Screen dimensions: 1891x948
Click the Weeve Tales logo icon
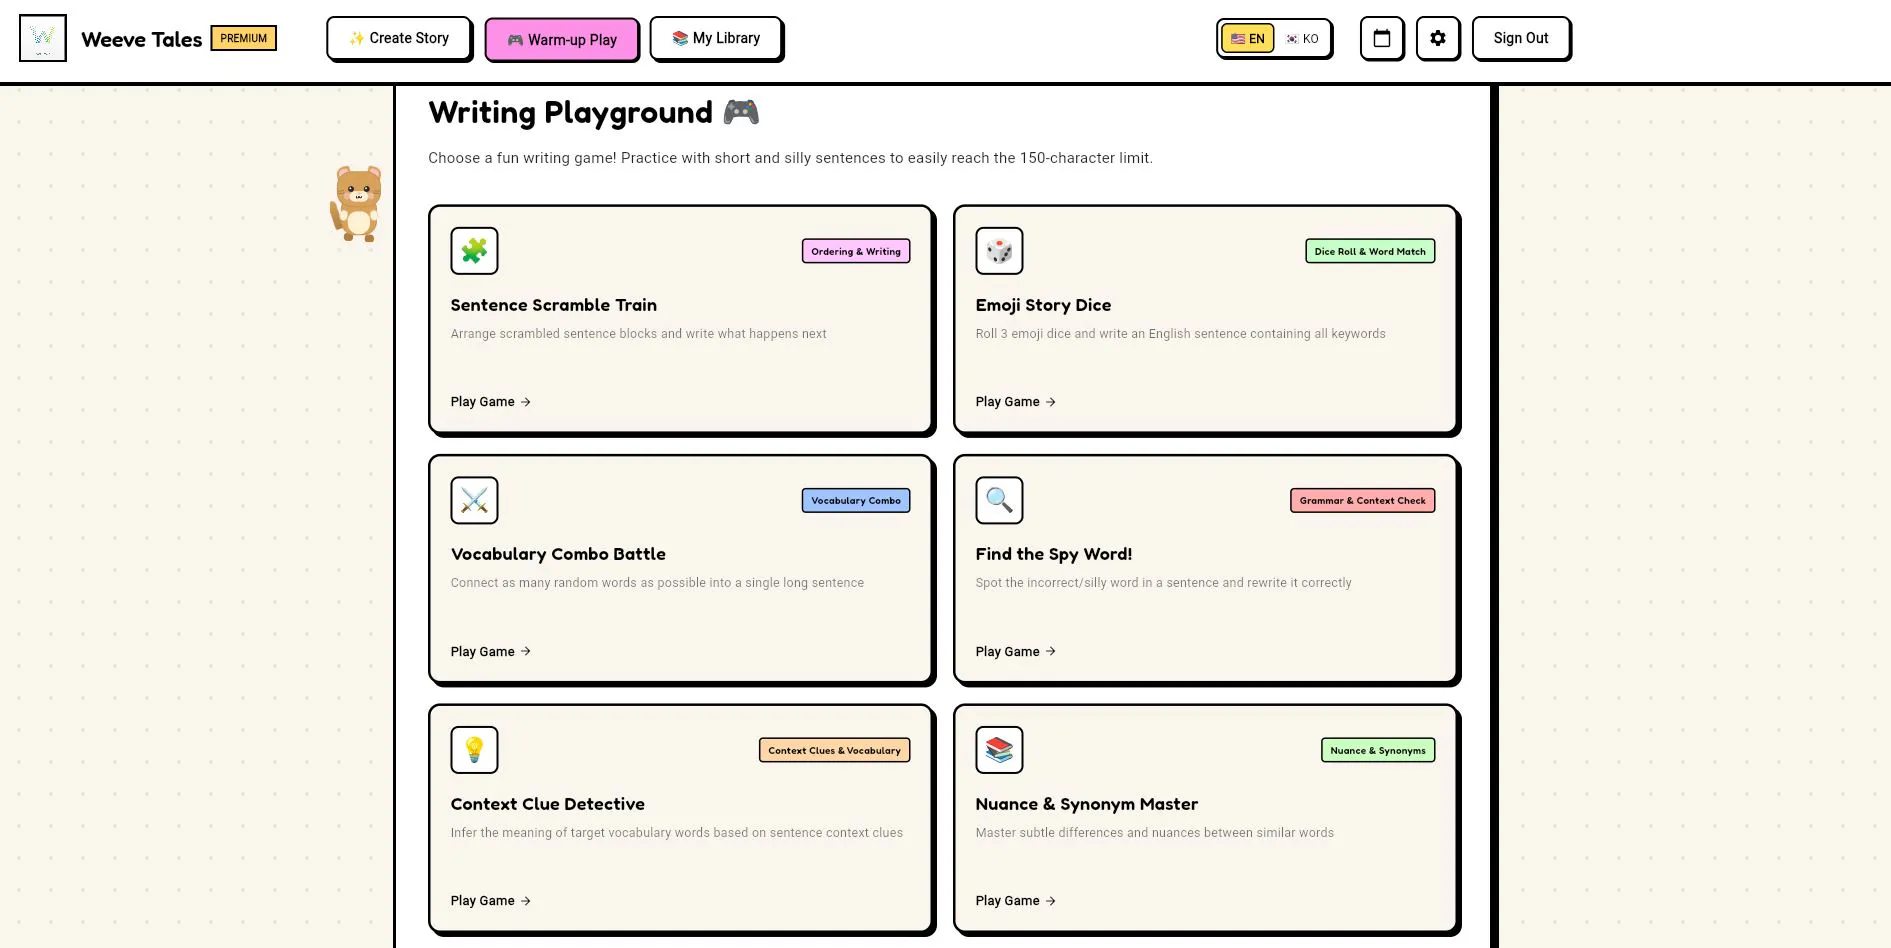click(43, 38)
